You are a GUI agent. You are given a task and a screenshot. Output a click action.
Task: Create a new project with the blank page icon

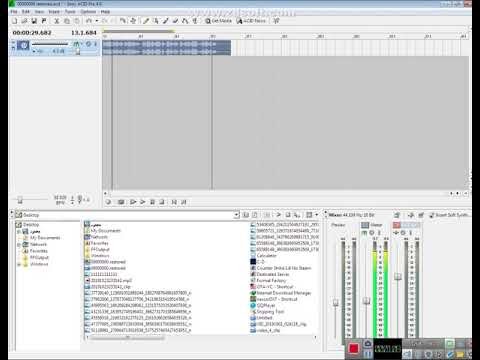15,21
